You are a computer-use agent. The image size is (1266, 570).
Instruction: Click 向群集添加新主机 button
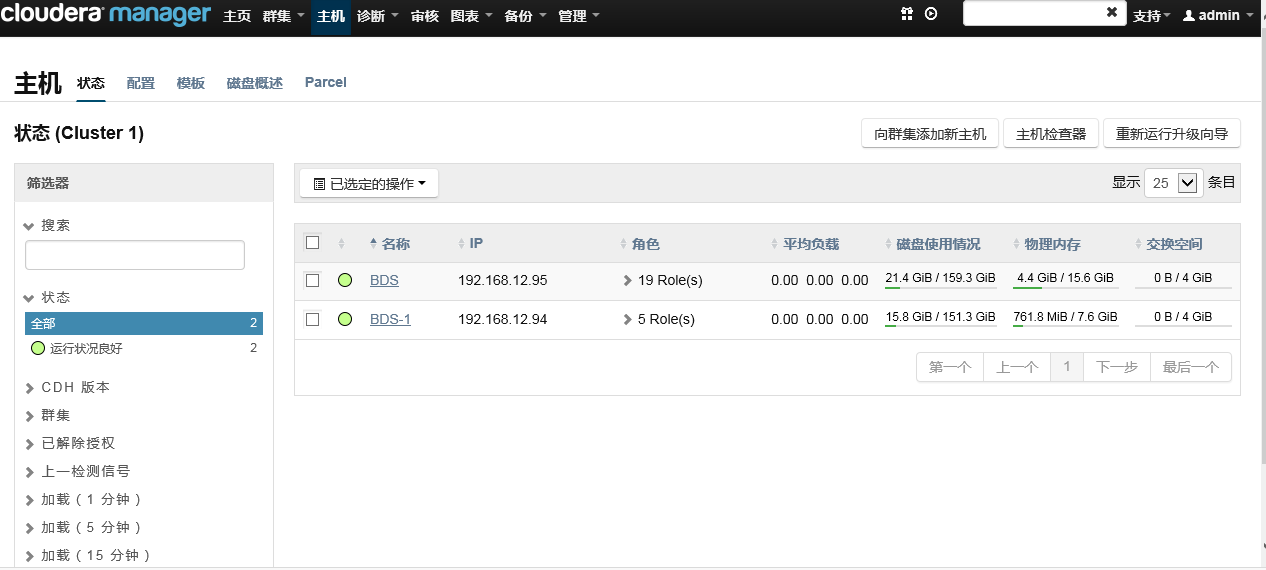click(930, 133)
